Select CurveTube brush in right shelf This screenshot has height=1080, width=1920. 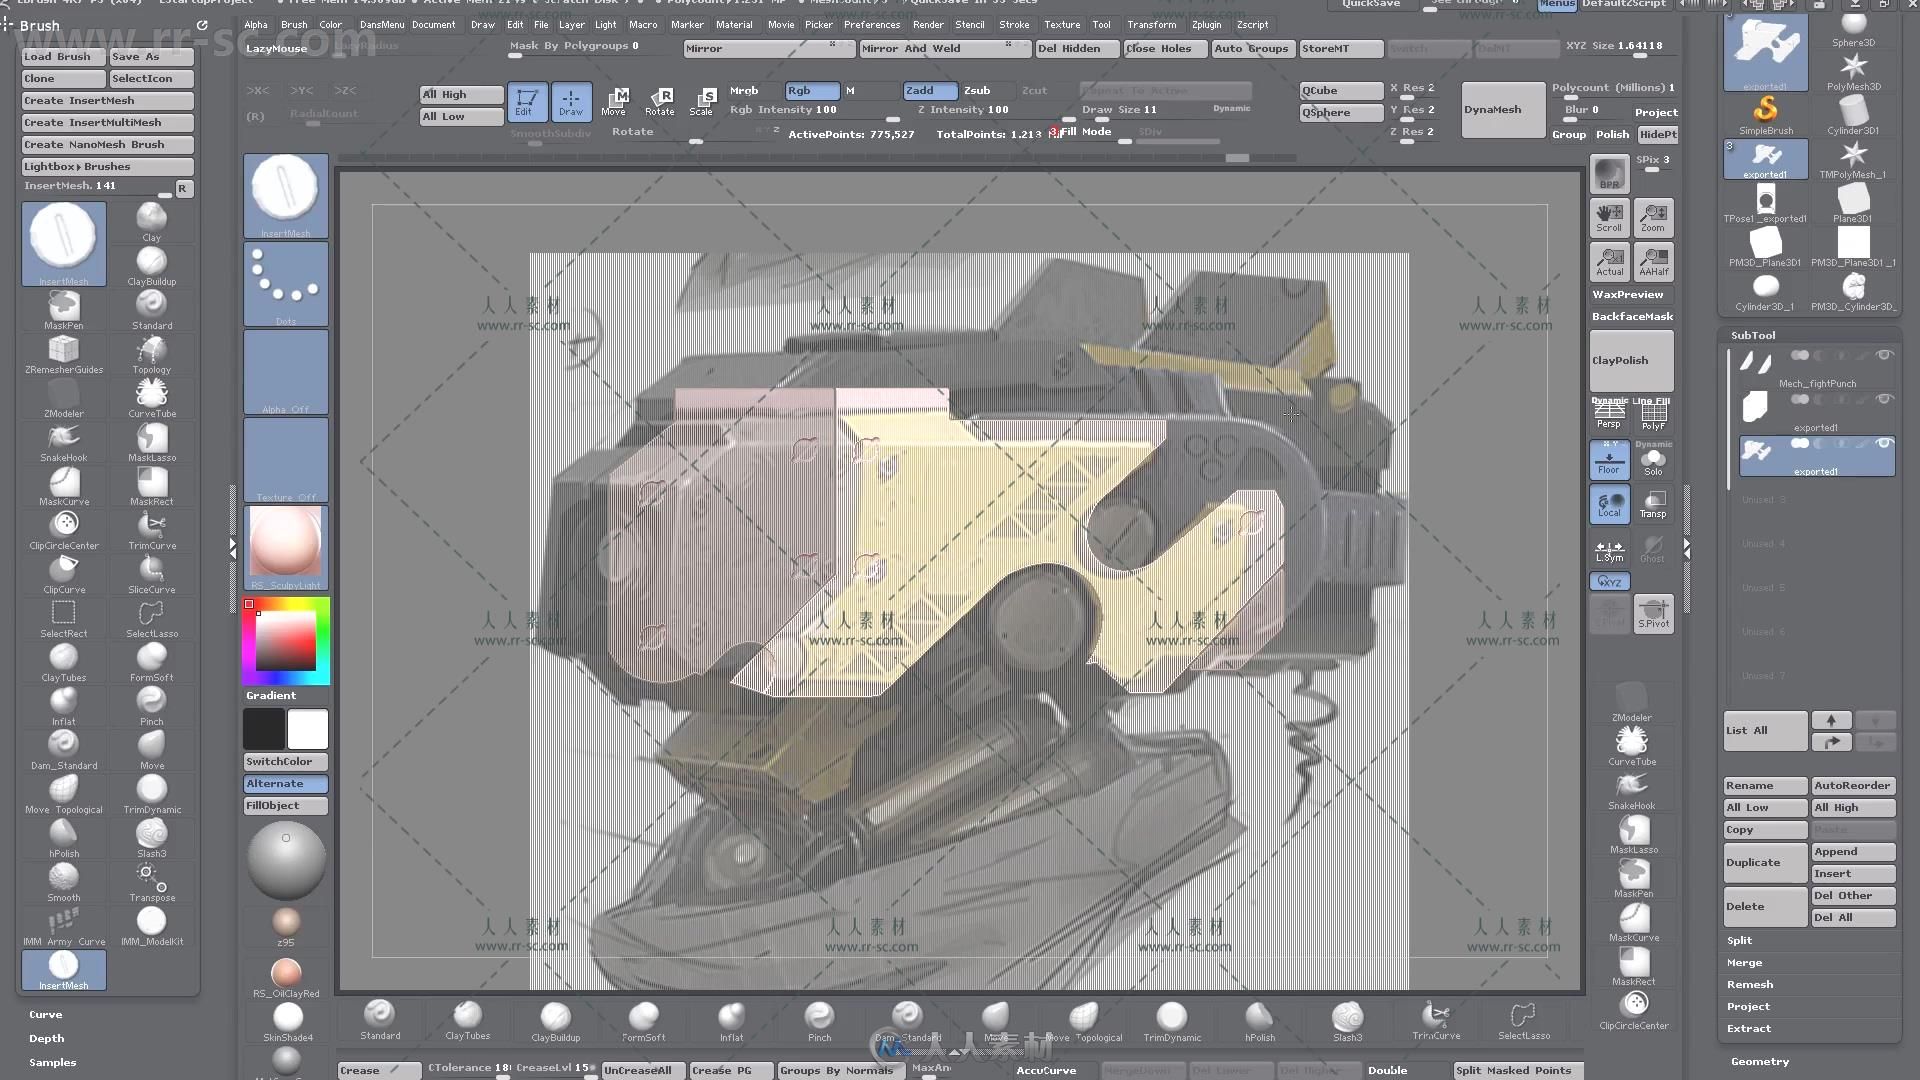click(1632, 745)
